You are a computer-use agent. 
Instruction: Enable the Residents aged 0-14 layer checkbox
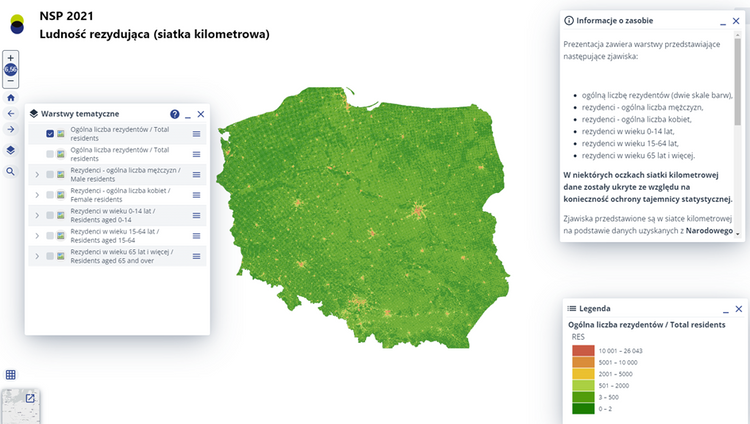pyautogui.click(x=50, y=216)
